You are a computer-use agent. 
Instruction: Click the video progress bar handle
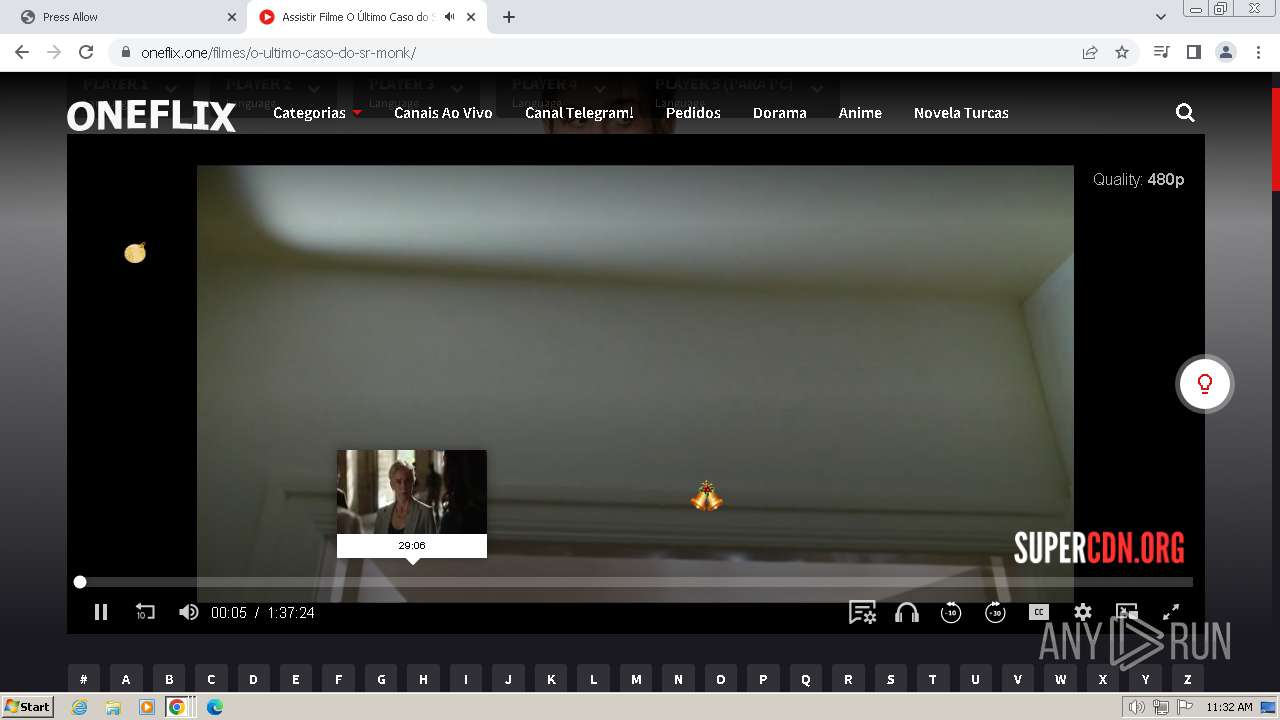80,582
